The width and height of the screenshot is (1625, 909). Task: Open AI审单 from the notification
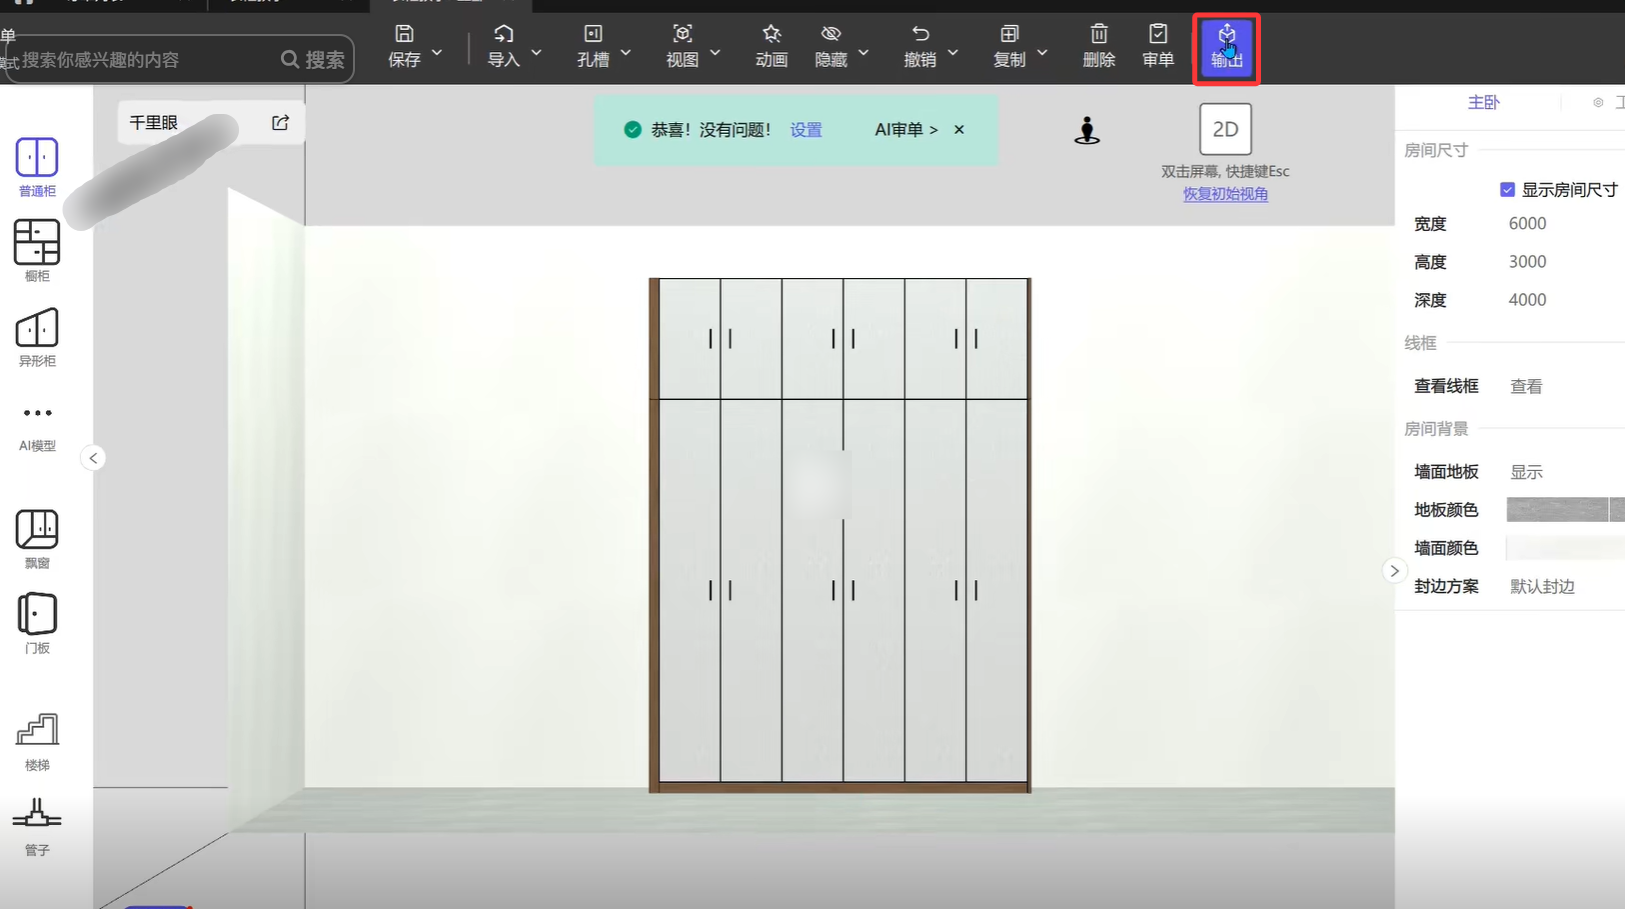(906, 130)
